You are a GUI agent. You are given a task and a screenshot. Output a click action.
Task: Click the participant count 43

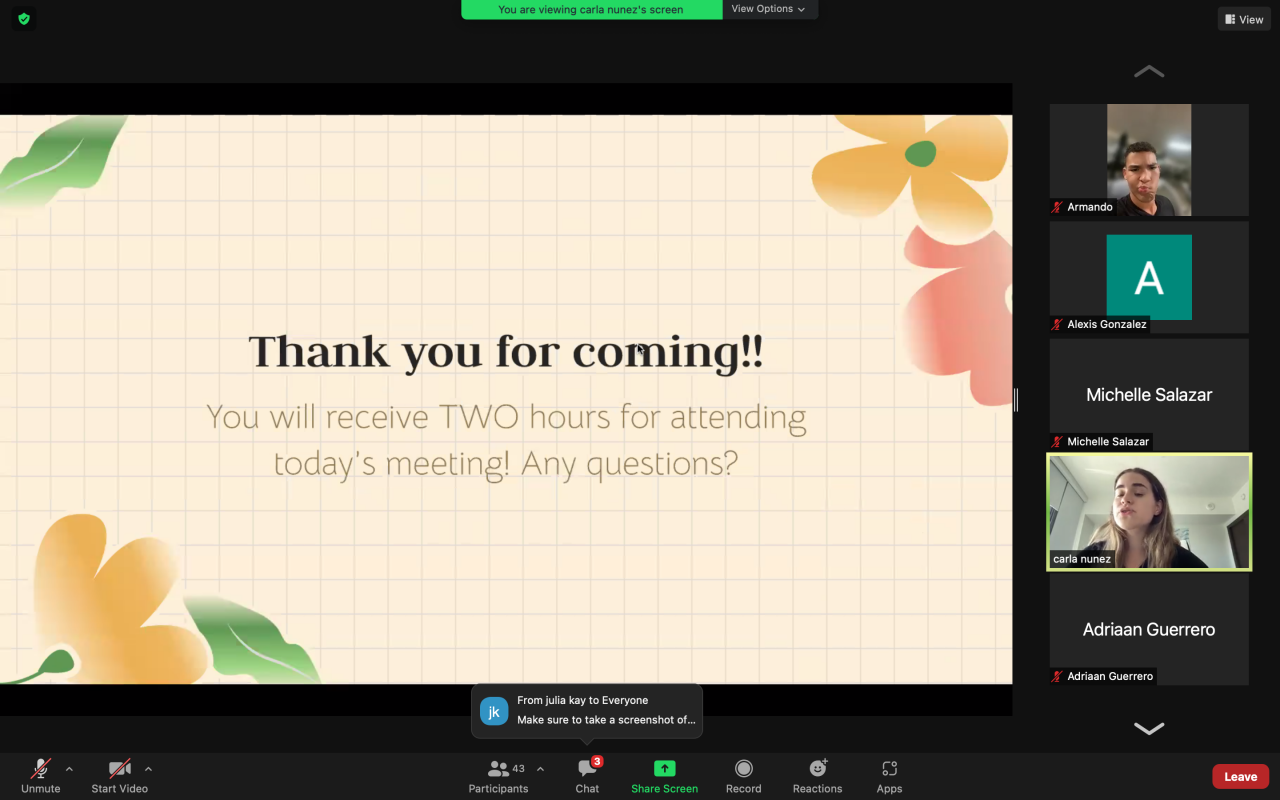coord(518,768)
